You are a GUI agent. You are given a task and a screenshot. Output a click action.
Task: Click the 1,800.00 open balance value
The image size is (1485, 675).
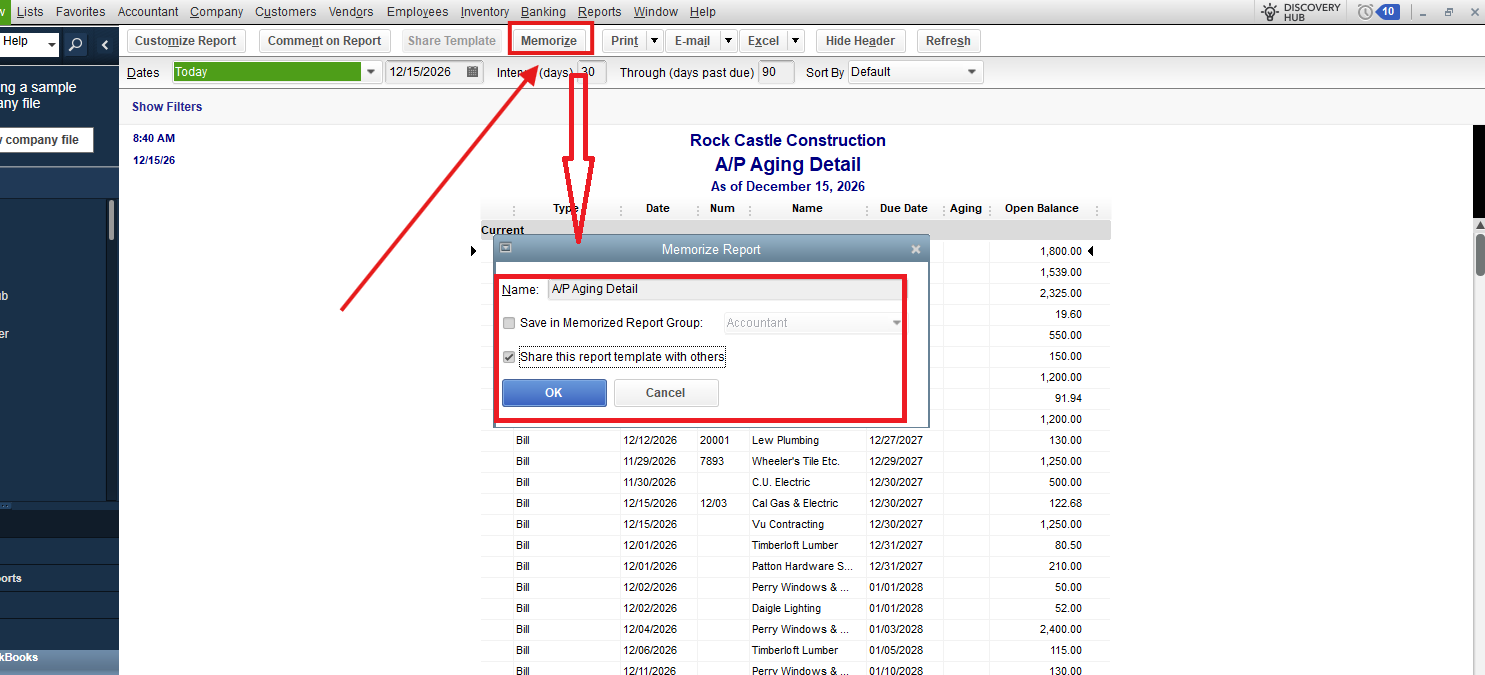[x=1060, y=251]
